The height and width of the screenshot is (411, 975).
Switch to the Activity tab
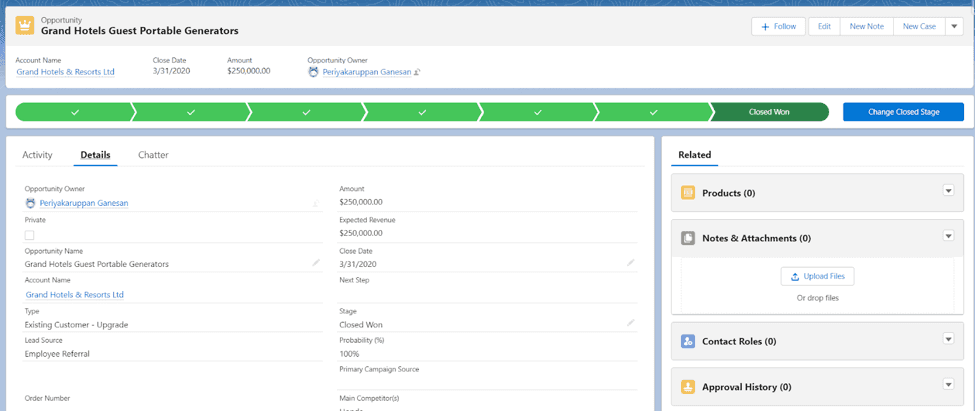click(37, 155)
